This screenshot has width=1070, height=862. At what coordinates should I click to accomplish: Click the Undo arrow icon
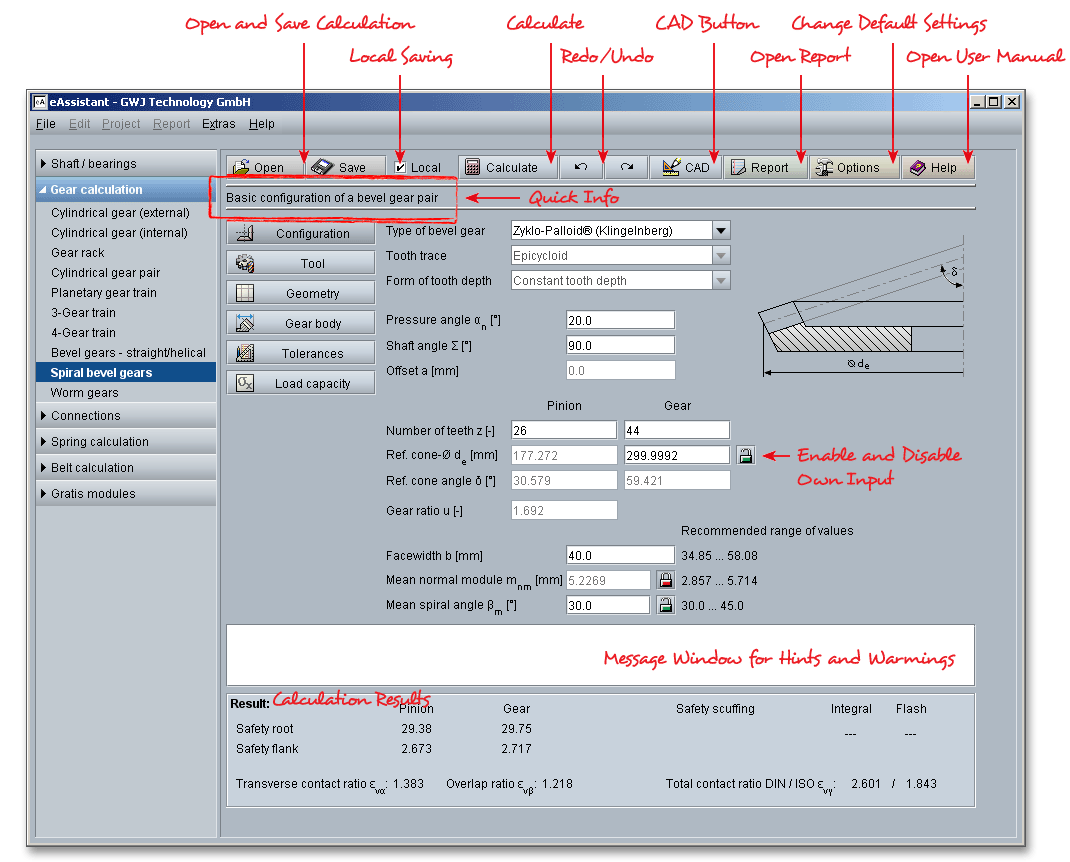[x=581, y=168]
